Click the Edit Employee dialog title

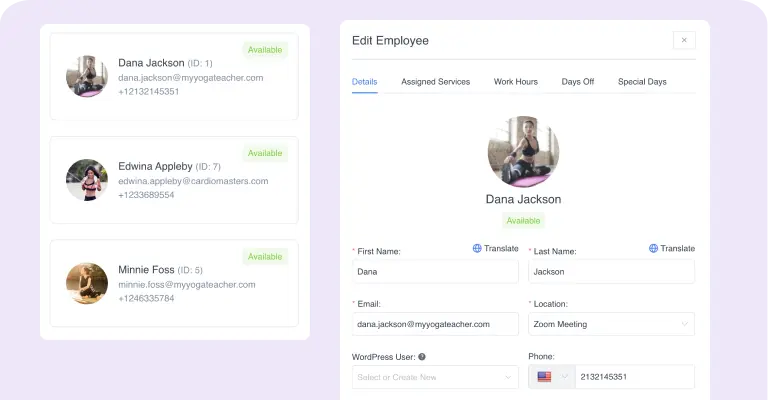390,41
